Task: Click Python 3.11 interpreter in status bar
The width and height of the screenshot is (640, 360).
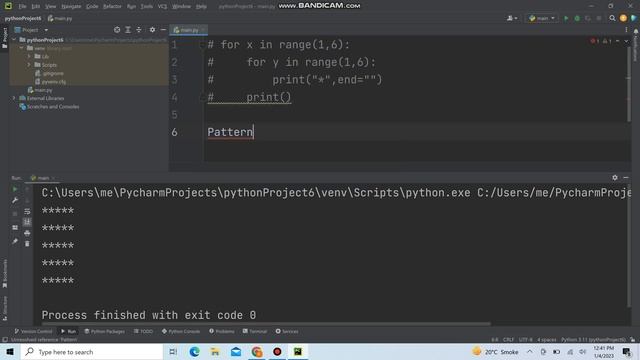Action: [x=593, y=340]
